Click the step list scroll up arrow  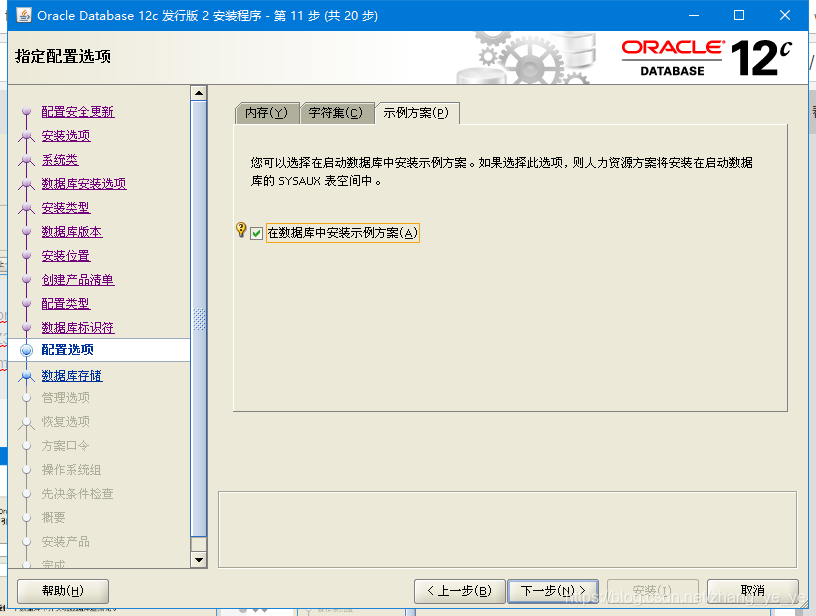coord(199,93)
